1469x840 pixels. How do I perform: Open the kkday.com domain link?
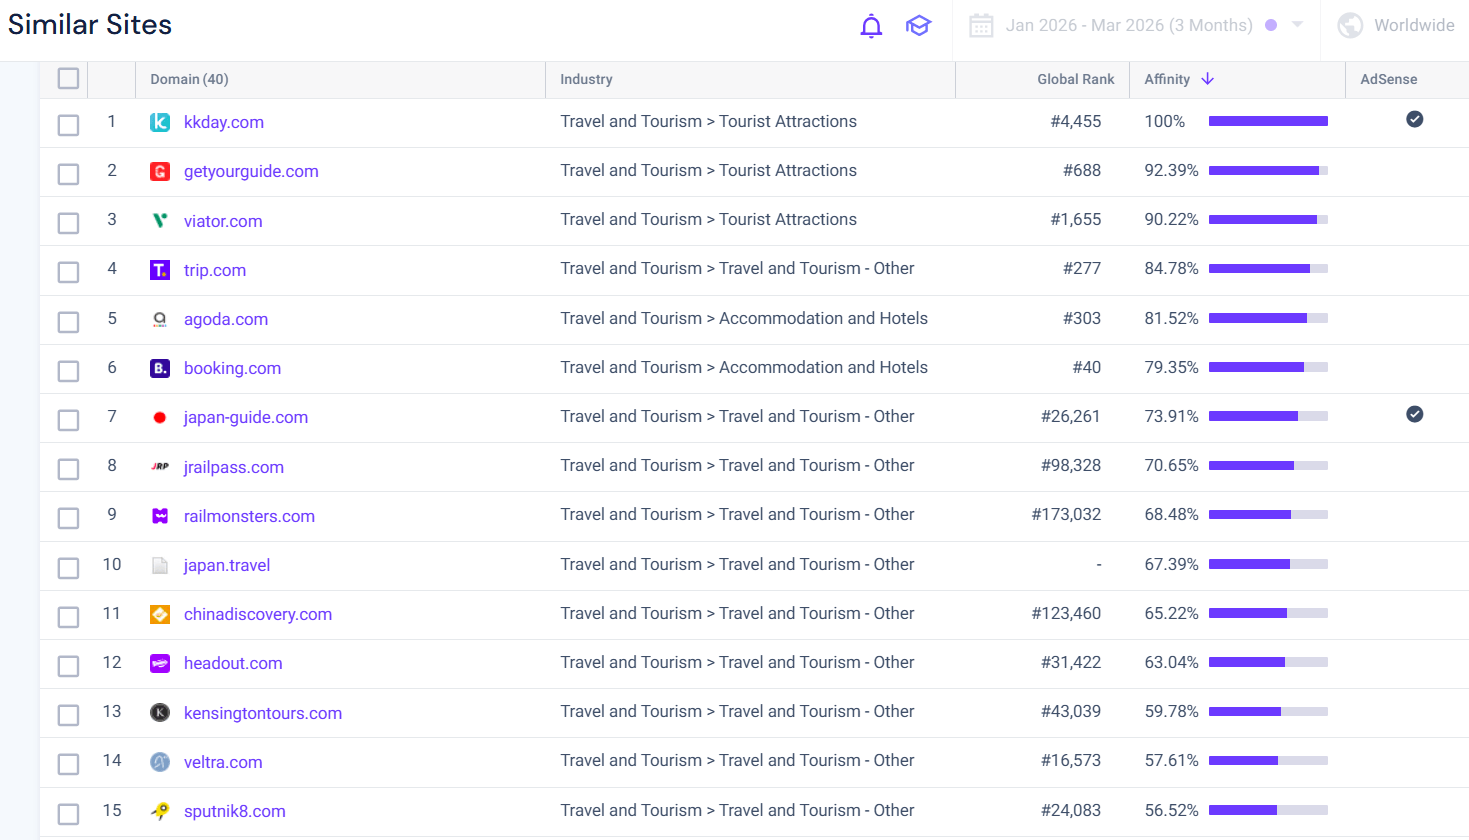click(224, 122)
